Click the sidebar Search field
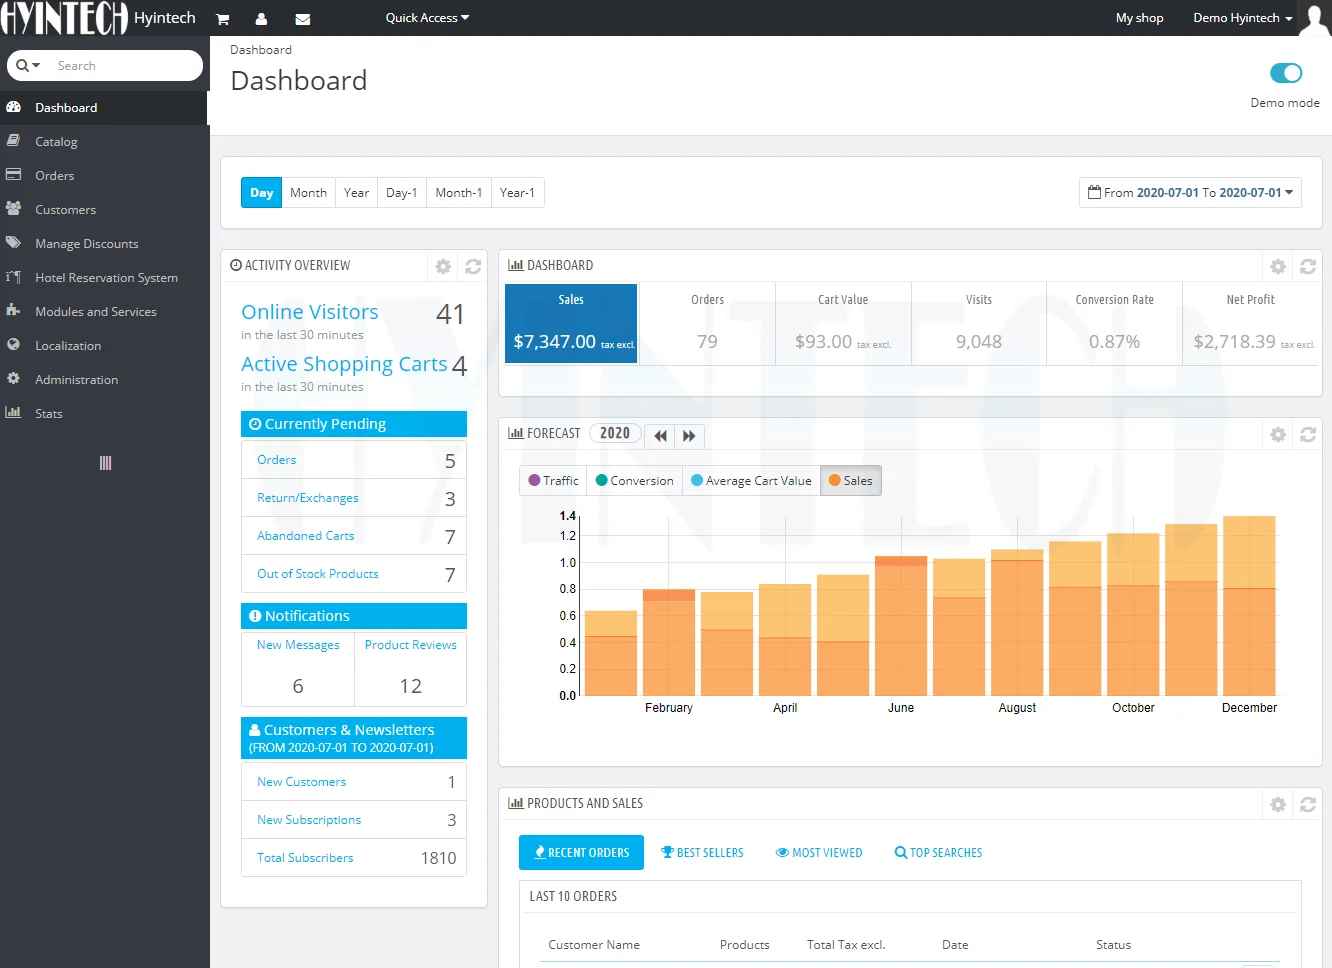1332x968 pixels. pyautogui.click(x=120, y=66)
